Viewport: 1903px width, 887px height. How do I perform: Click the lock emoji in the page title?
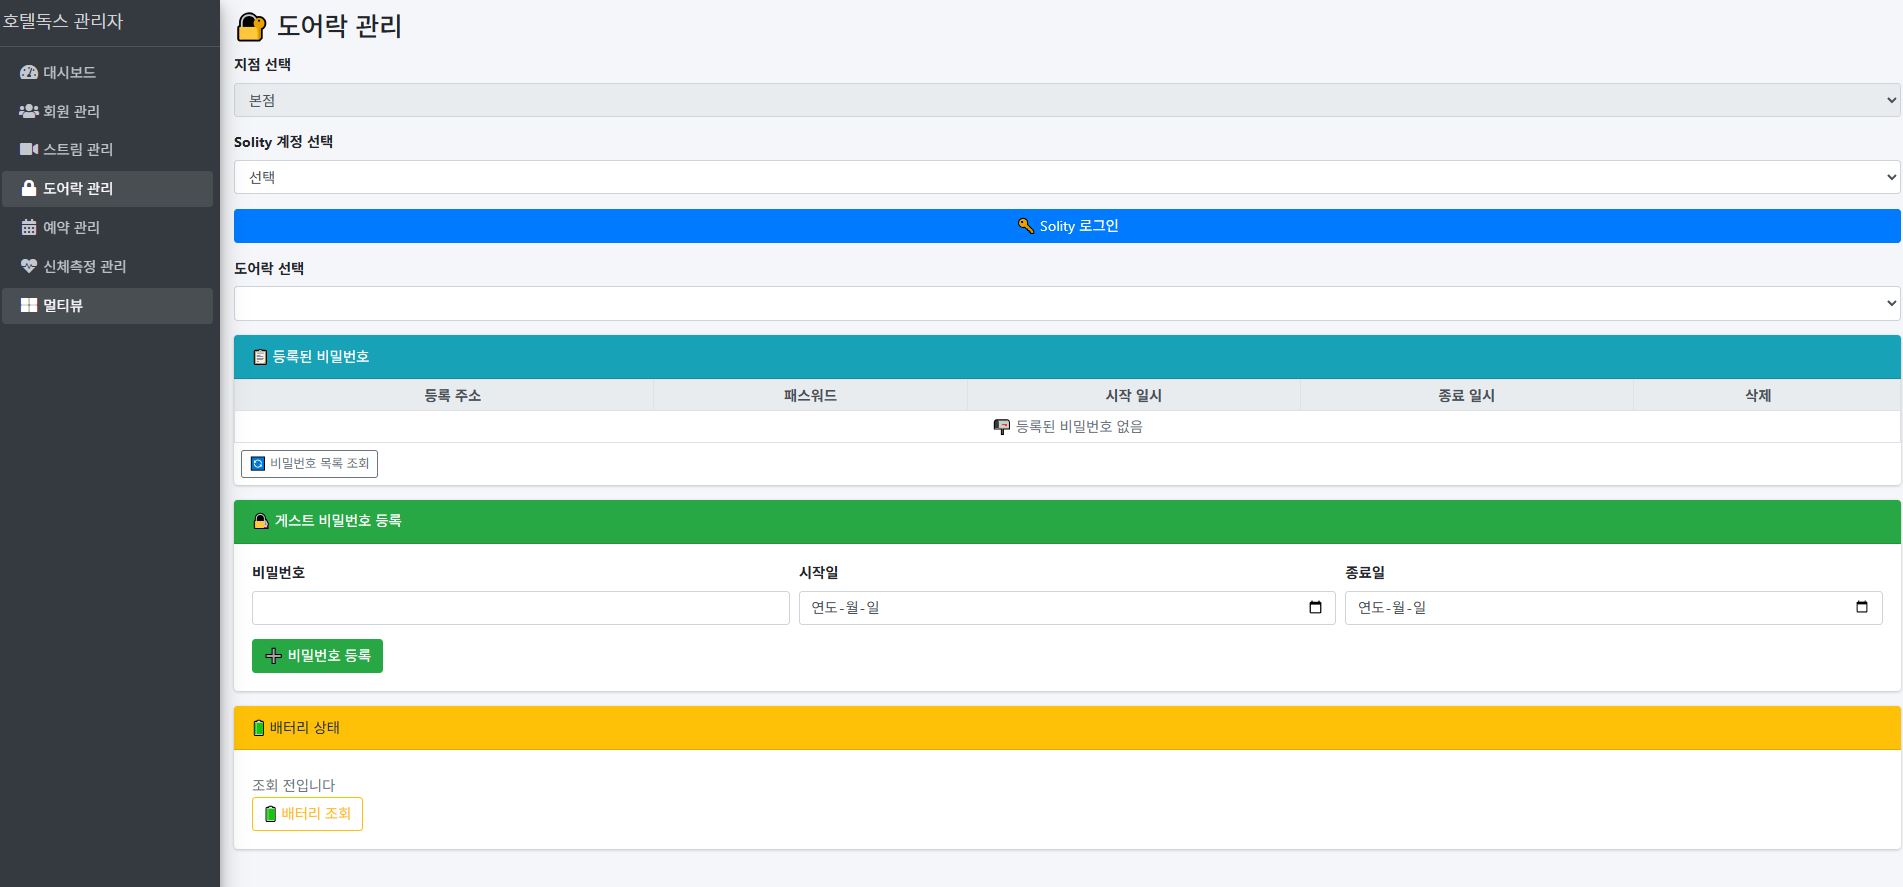pos(251,27)
